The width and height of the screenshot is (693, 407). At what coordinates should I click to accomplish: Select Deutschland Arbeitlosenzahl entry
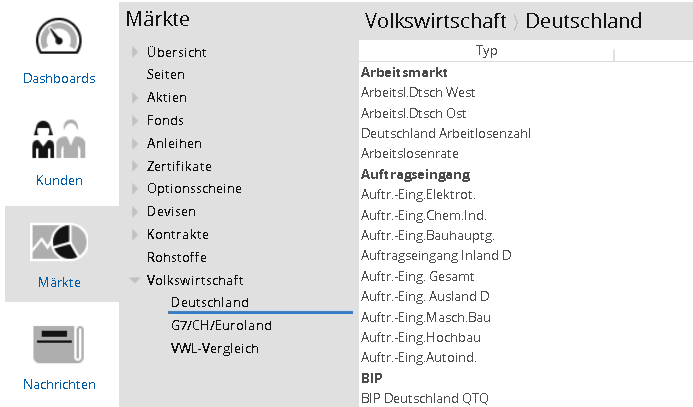445,133
